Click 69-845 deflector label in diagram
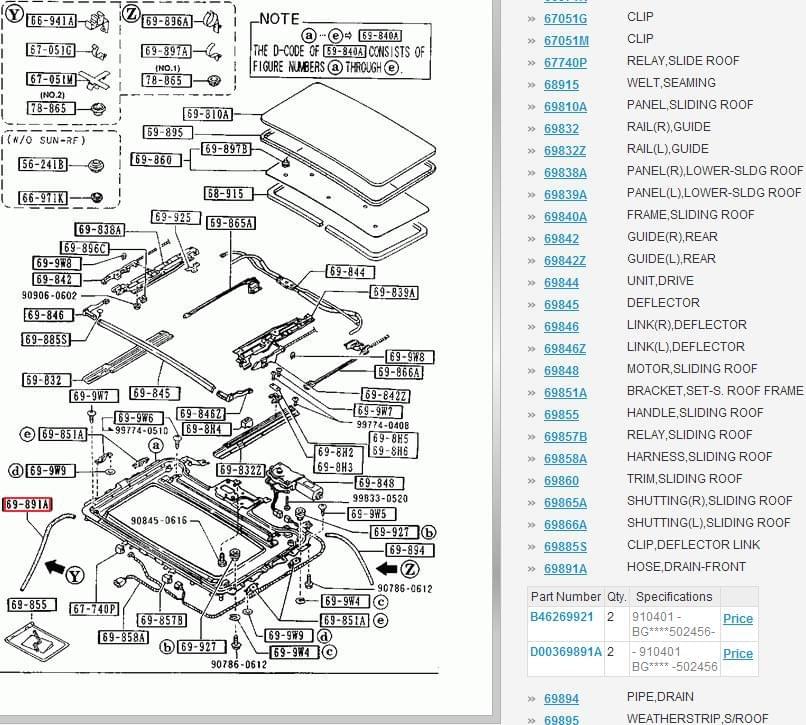Image resolution: width=806 pixels, height=725 pixels. (155, 393)
